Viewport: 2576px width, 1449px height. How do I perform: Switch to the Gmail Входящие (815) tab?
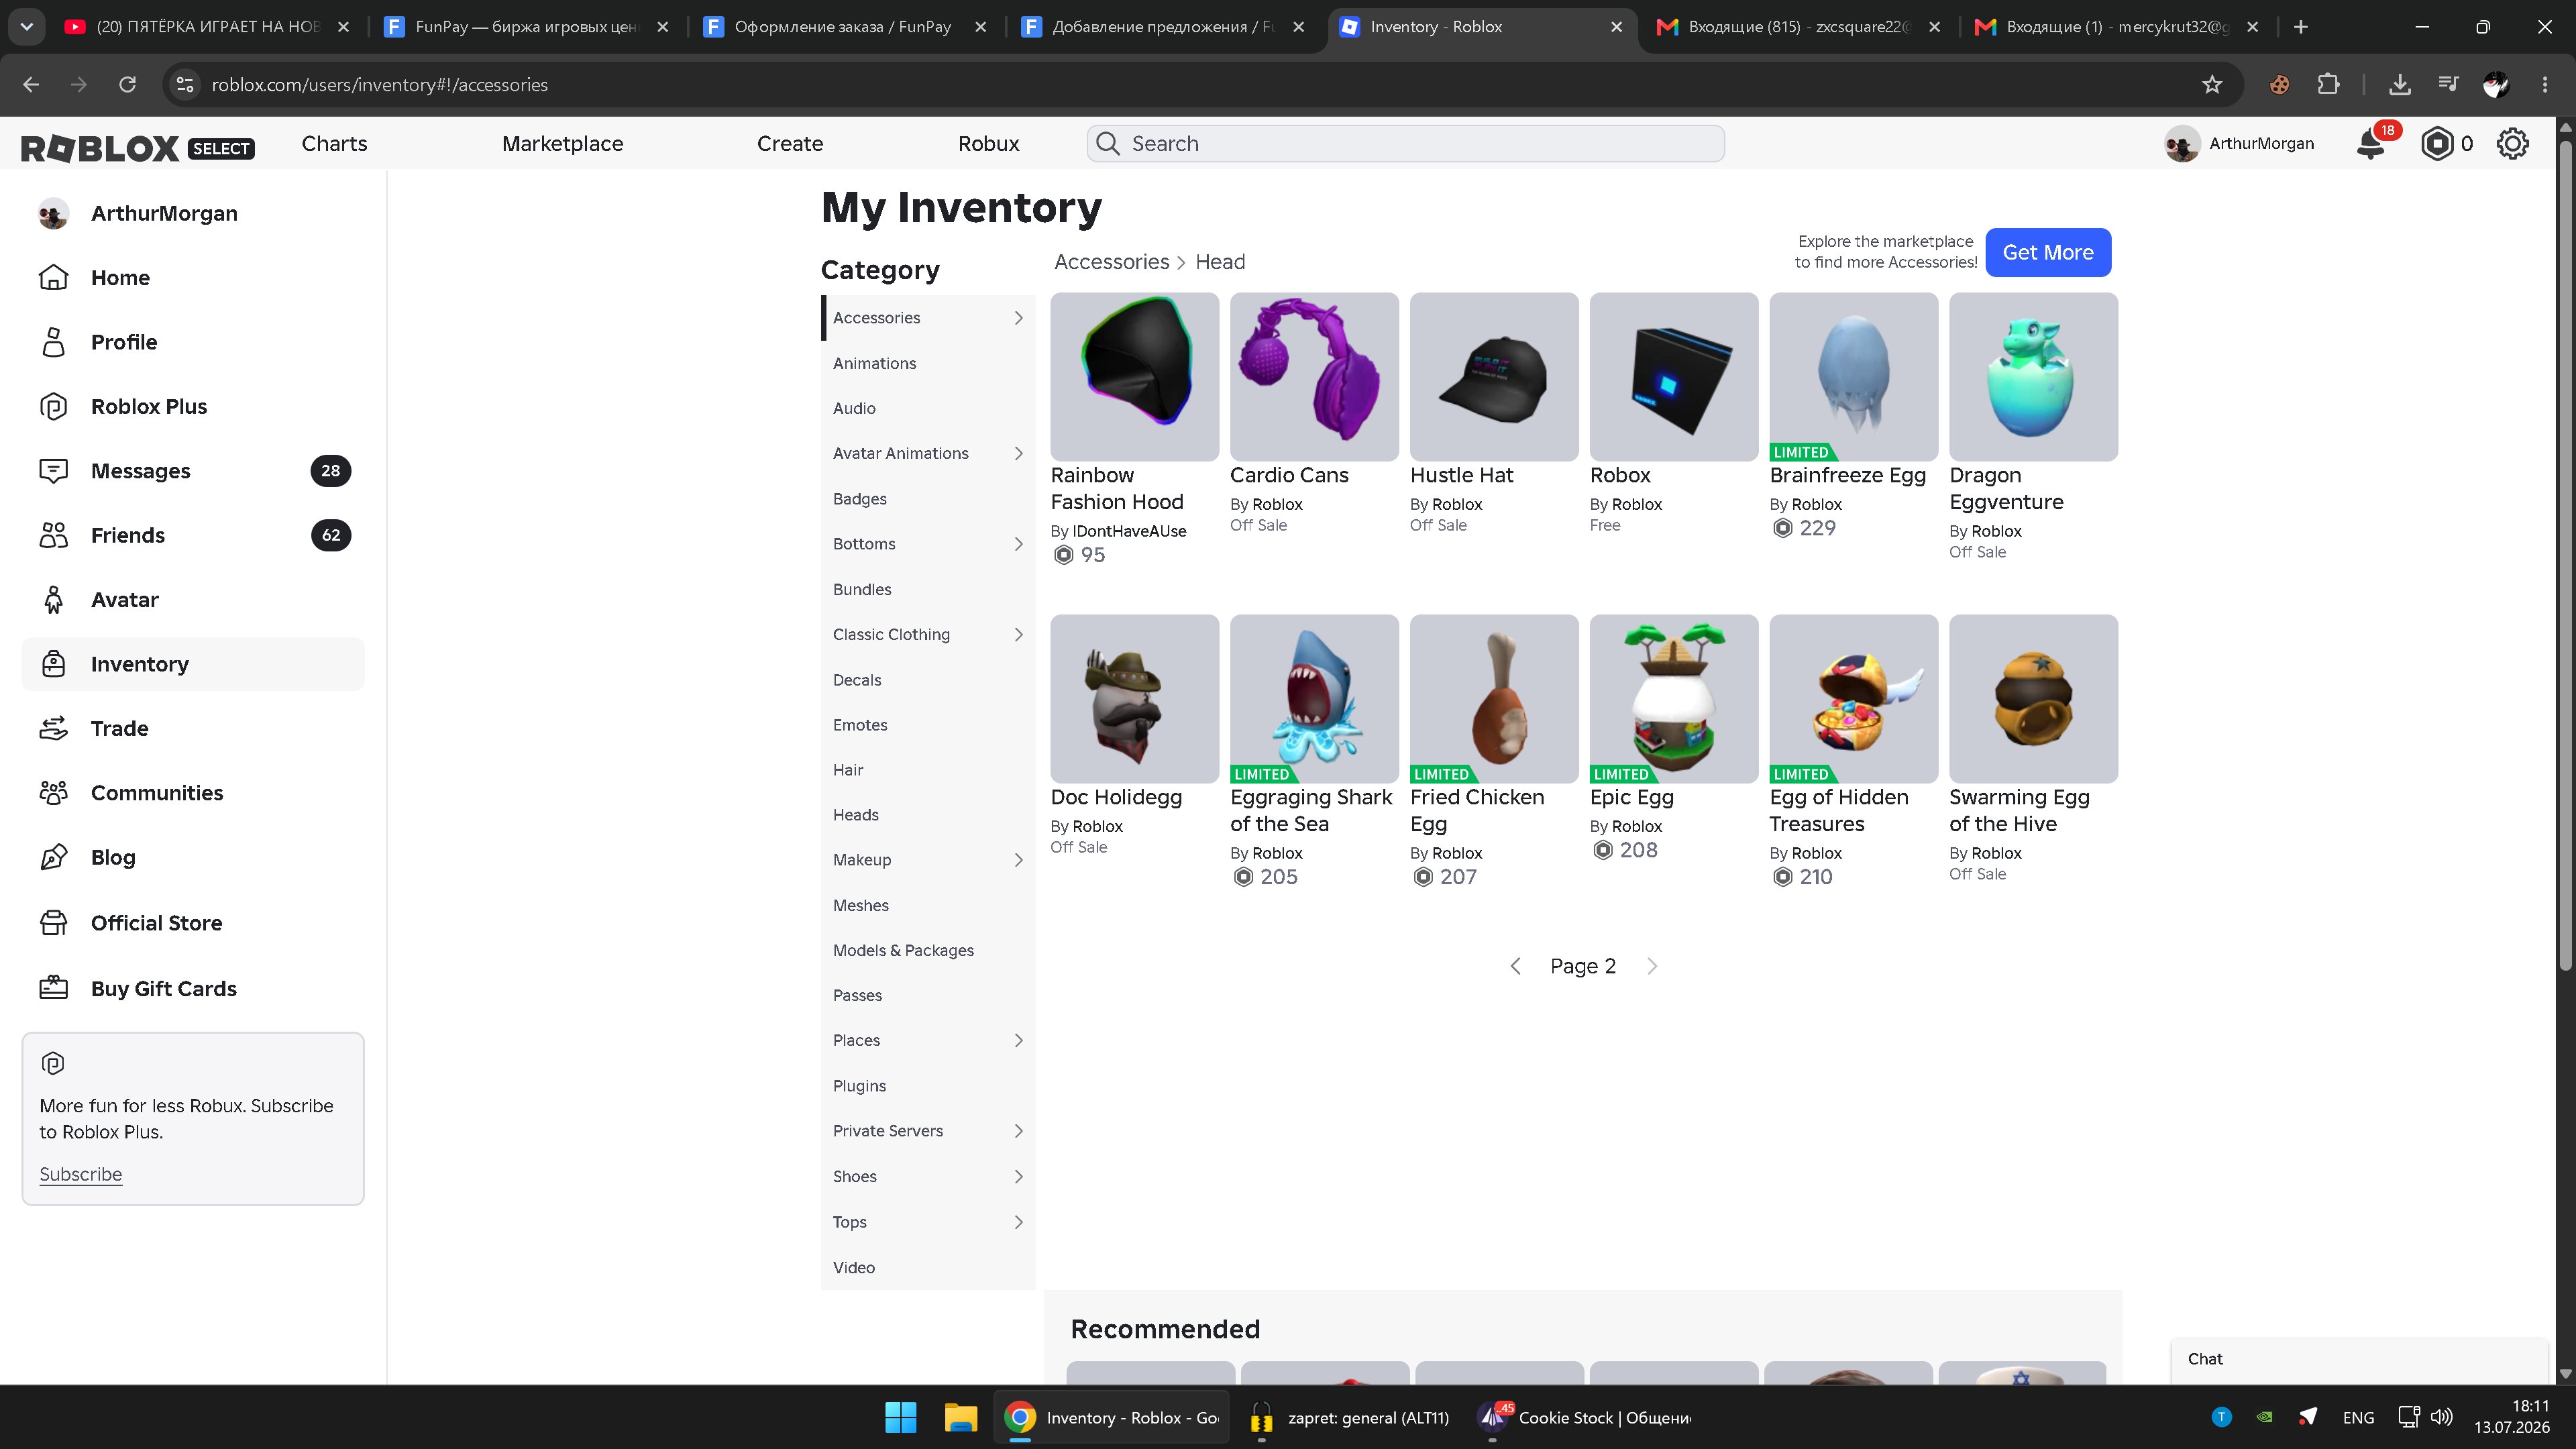tap(1798, 27)
